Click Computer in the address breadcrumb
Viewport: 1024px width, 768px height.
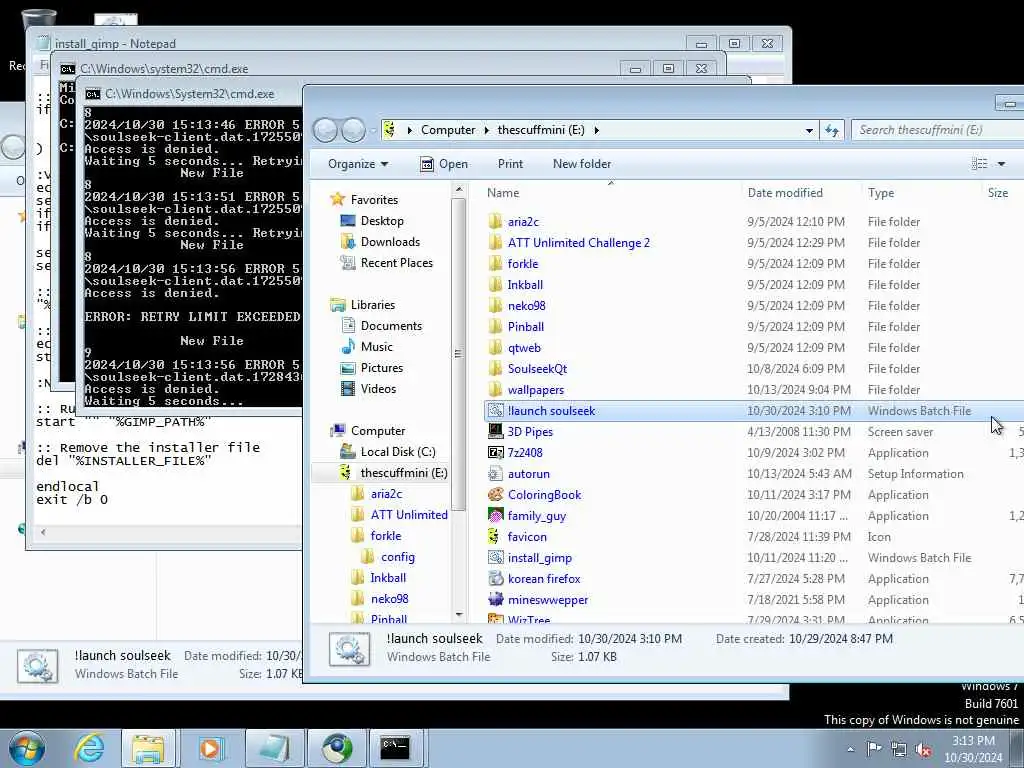(448, 130)
